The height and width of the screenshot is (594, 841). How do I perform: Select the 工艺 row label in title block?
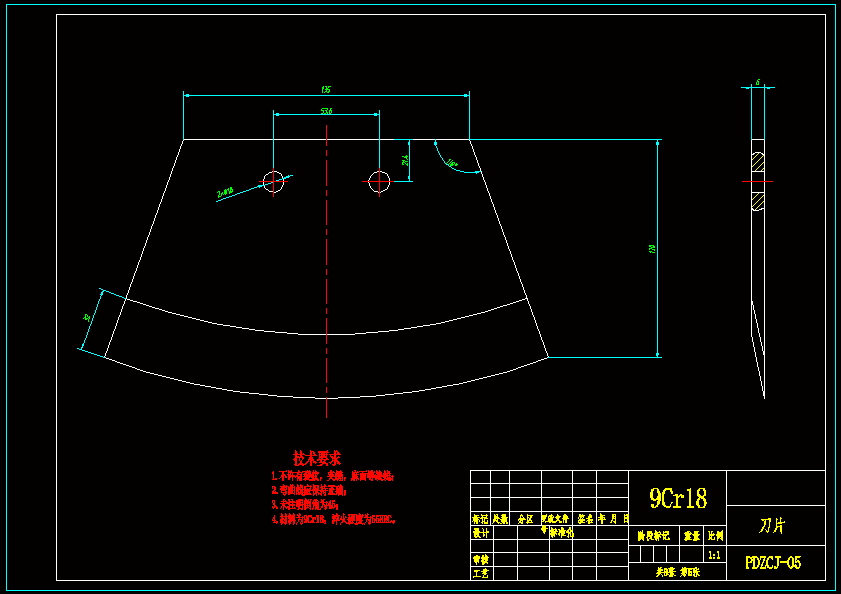pyautogui.click(x=481, y=573)
